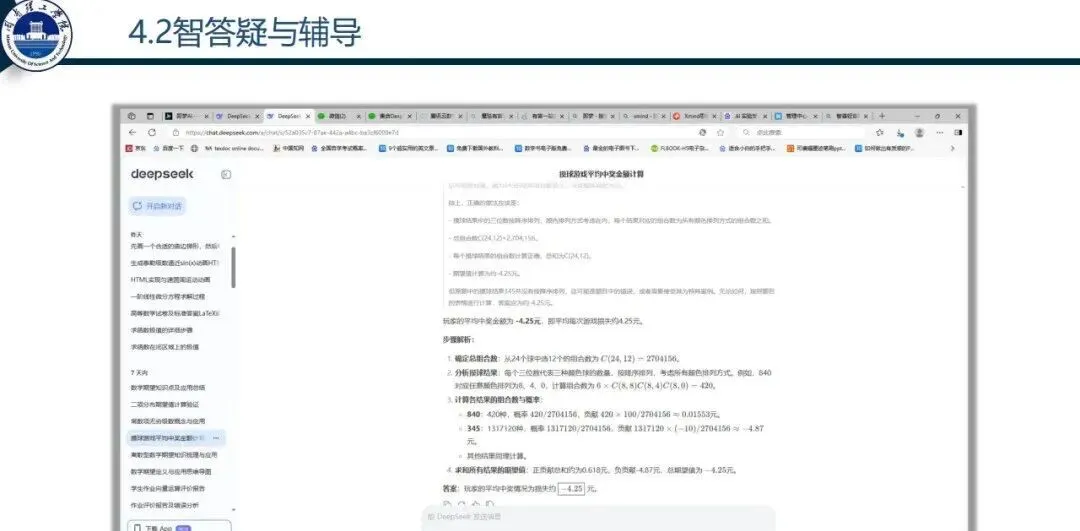Open options for the selected 摸球游戏 chat
The height and width of the screenshot is (531, 1080).
(216, 438)
